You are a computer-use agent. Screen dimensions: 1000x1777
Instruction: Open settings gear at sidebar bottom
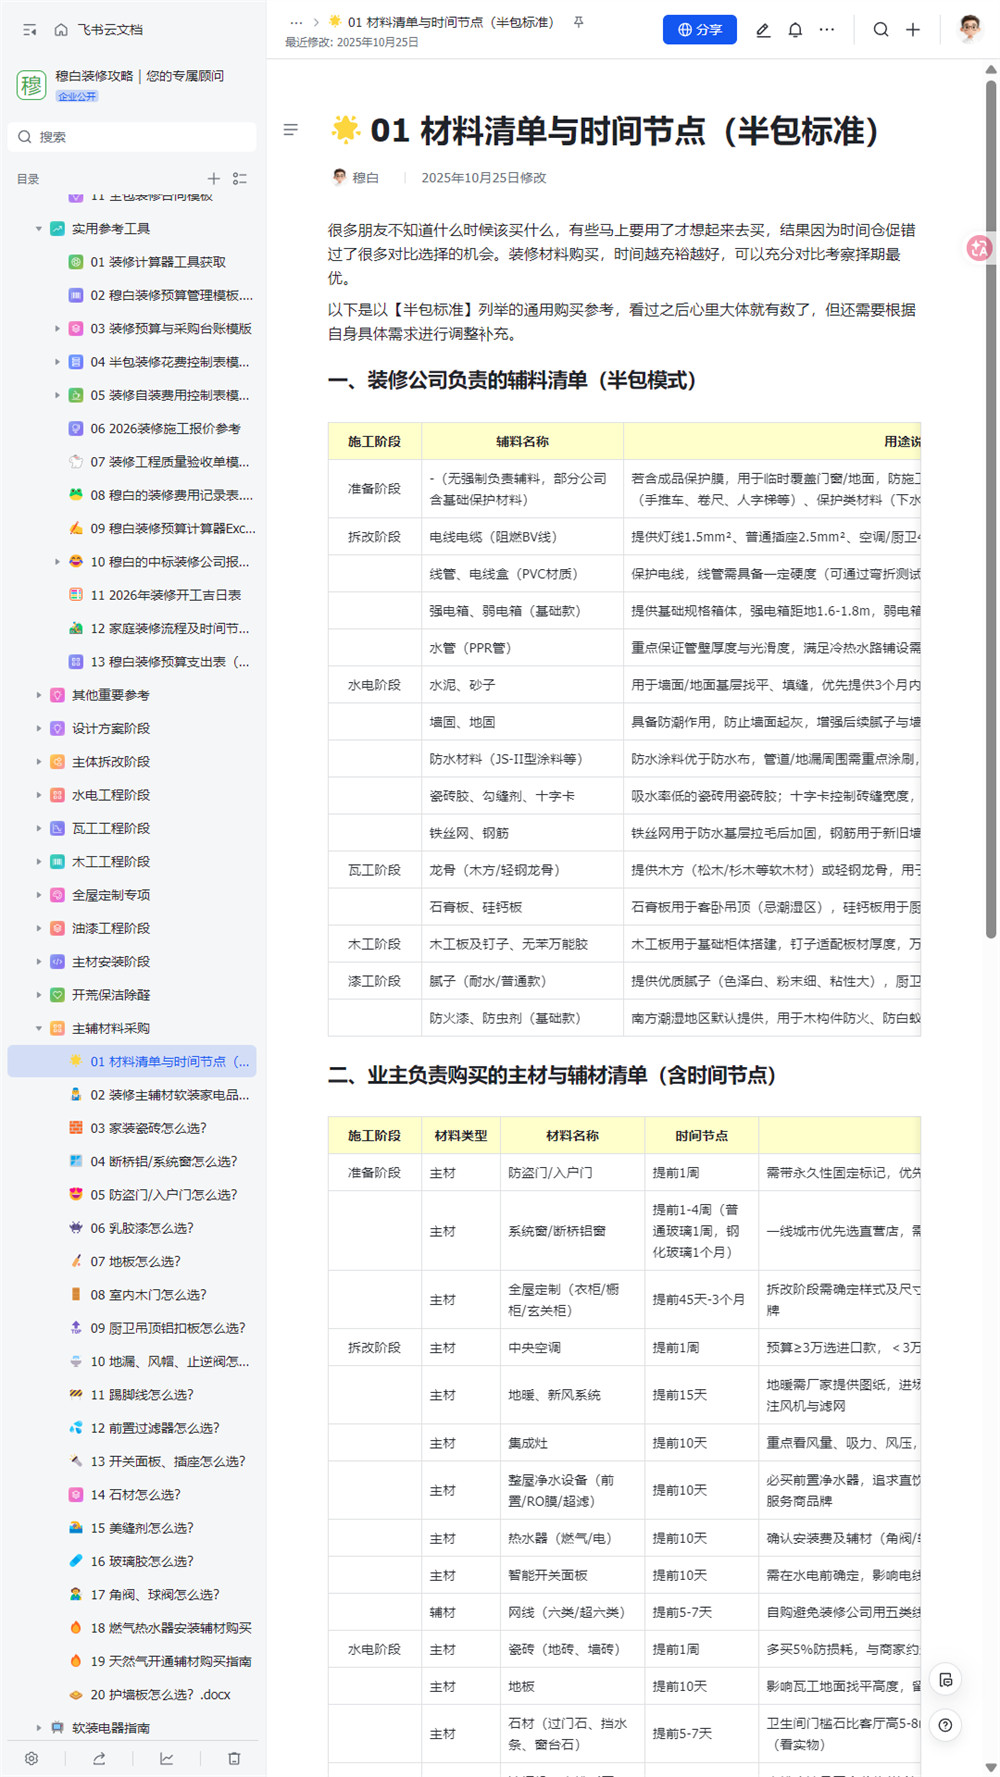[x=32, y=1758]
